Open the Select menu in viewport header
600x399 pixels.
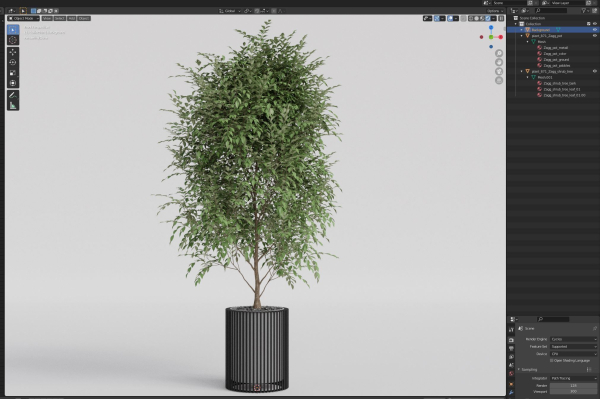coord(60,18)
